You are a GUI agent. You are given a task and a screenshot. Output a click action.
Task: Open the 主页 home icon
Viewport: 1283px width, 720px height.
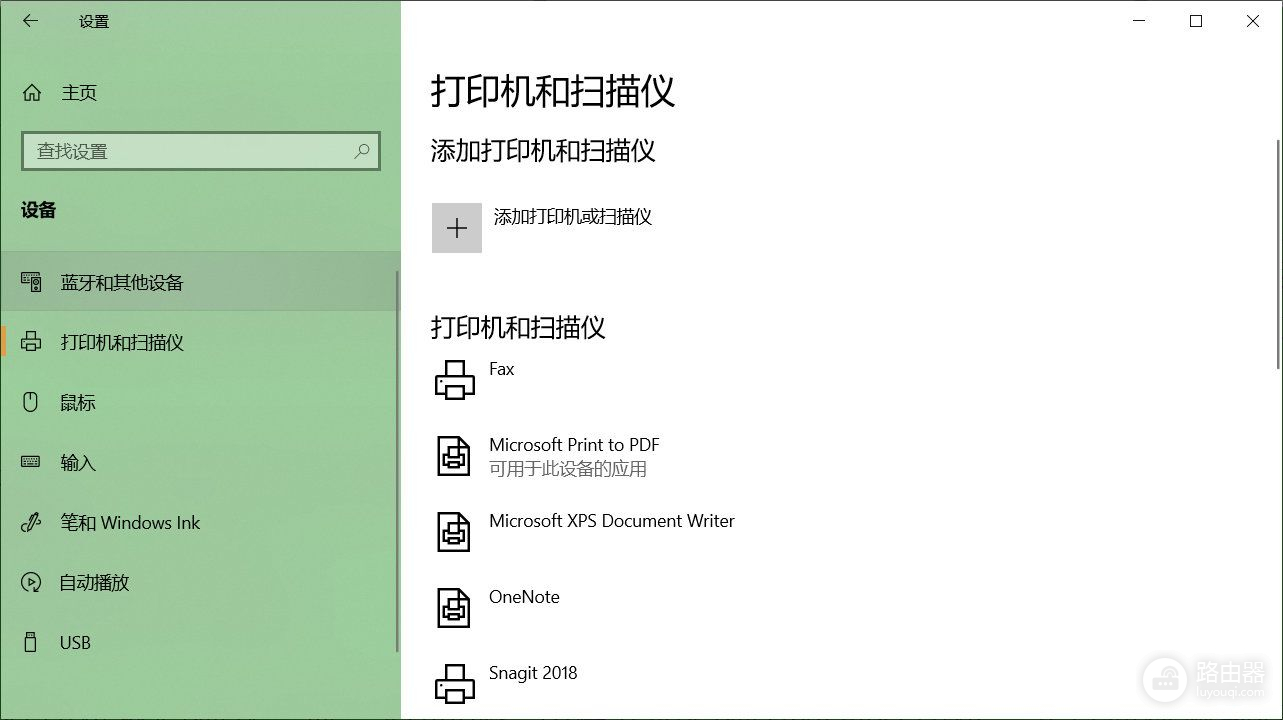32,93
